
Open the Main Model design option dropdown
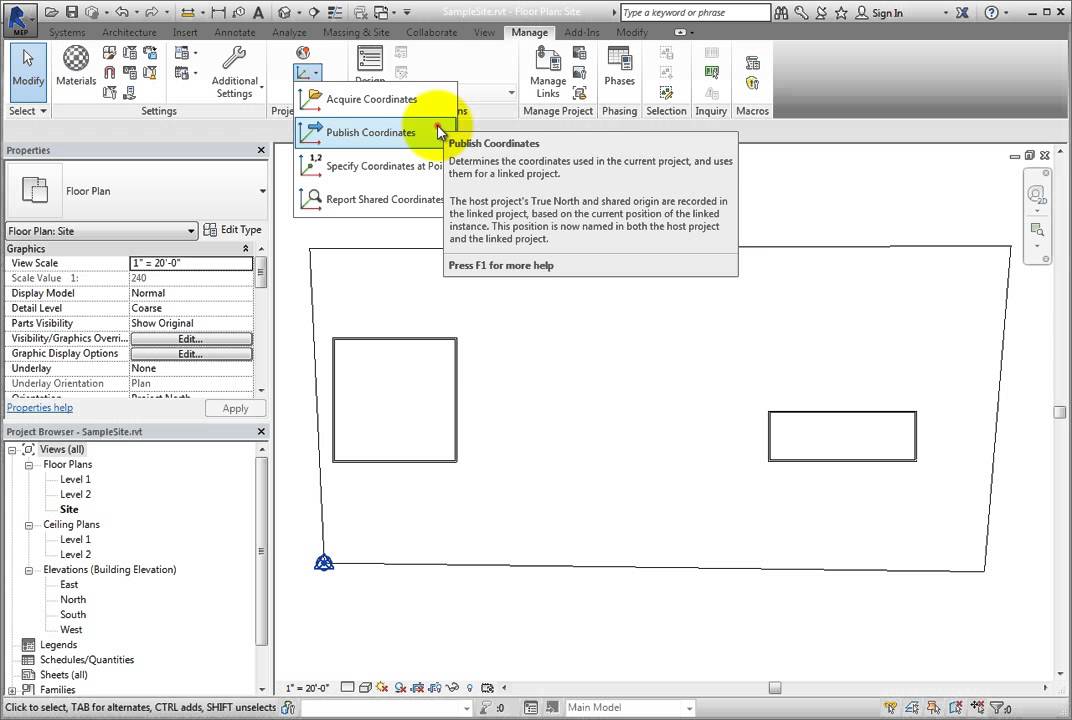pos(630,707)
